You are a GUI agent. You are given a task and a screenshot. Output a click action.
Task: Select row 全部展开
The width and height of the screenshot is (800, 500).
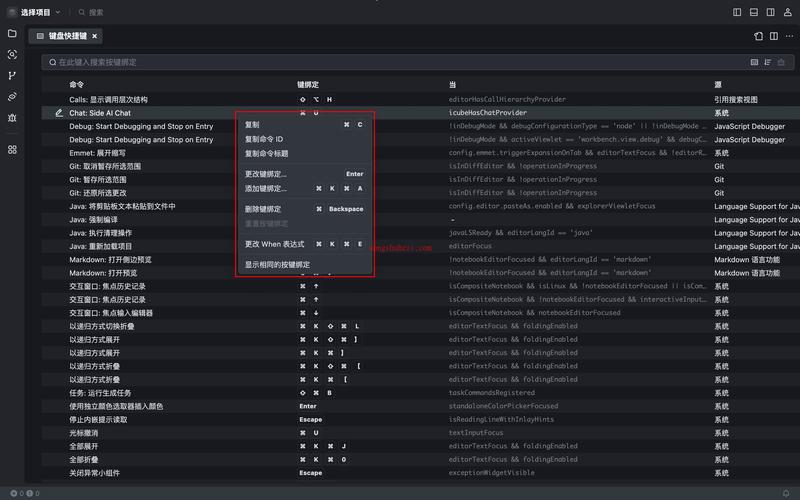point(420,446)
